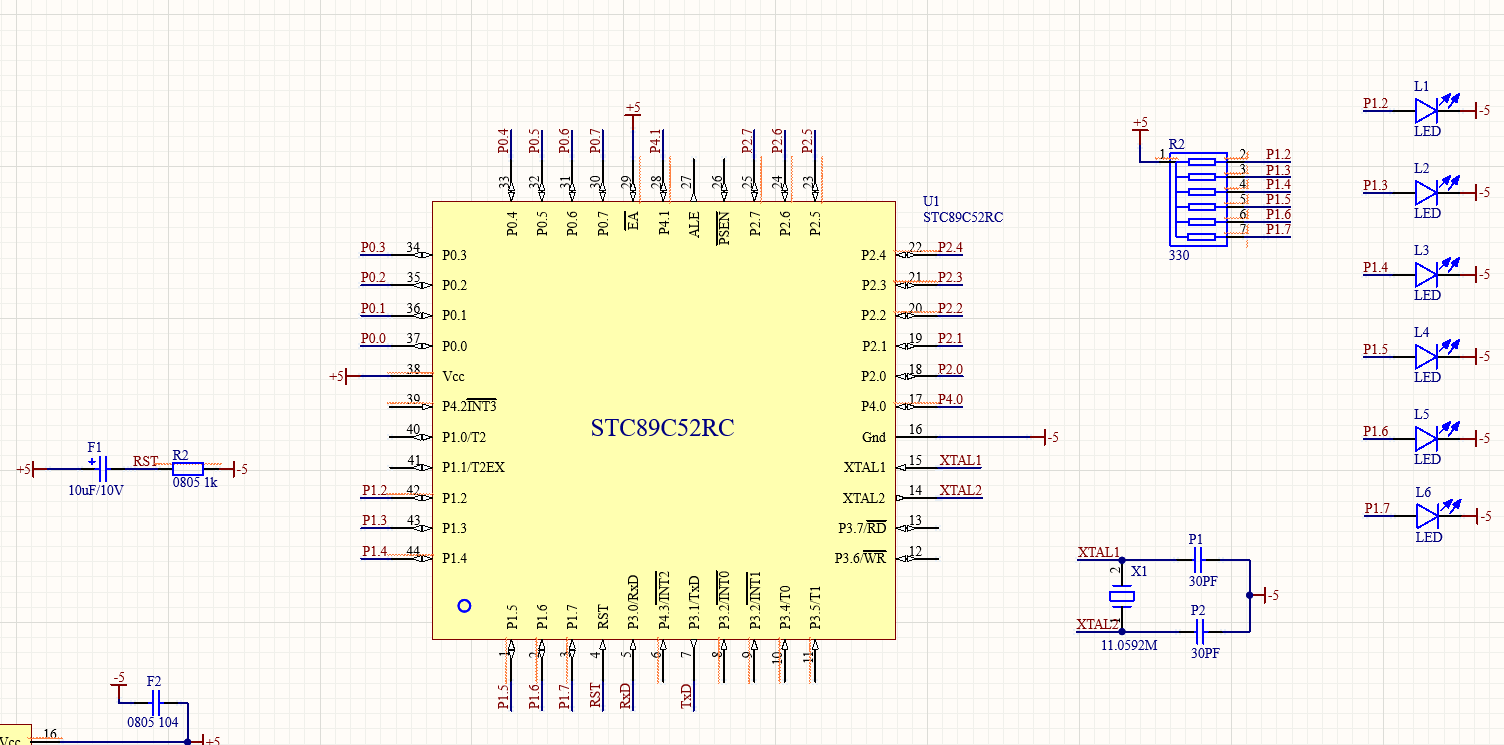
Task: Select the 0805 1k resistor symbol
Action: click(188, 469)
